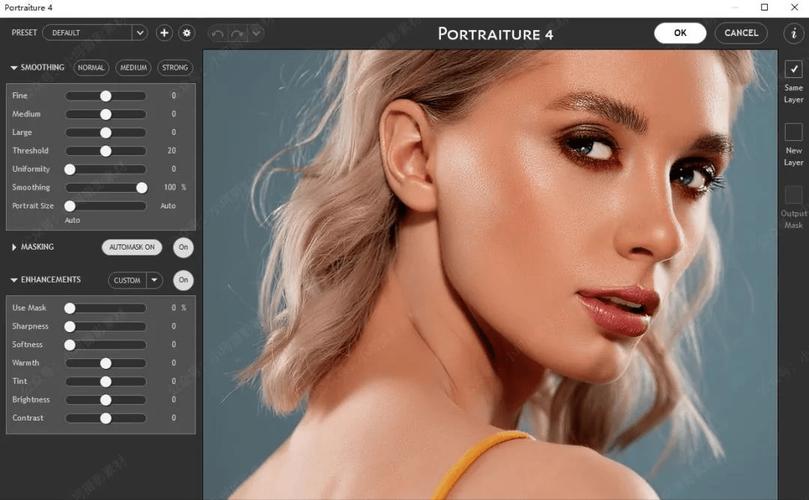Image resolution: width=809 pixels, height=500 pixels.
Task: Click the redo arrow icon
Action: [237, 34]
